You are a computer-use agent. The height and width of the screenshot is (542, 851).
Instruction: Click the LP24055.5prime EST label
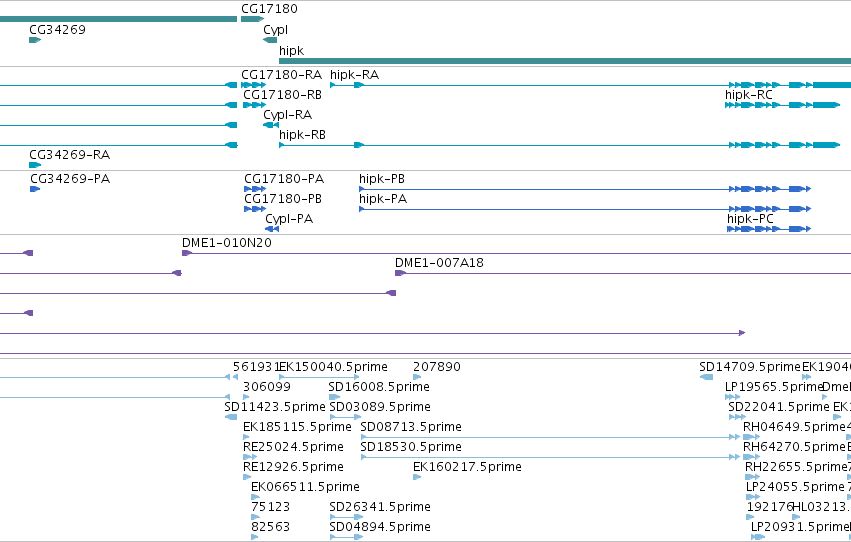tap(795, 488)
